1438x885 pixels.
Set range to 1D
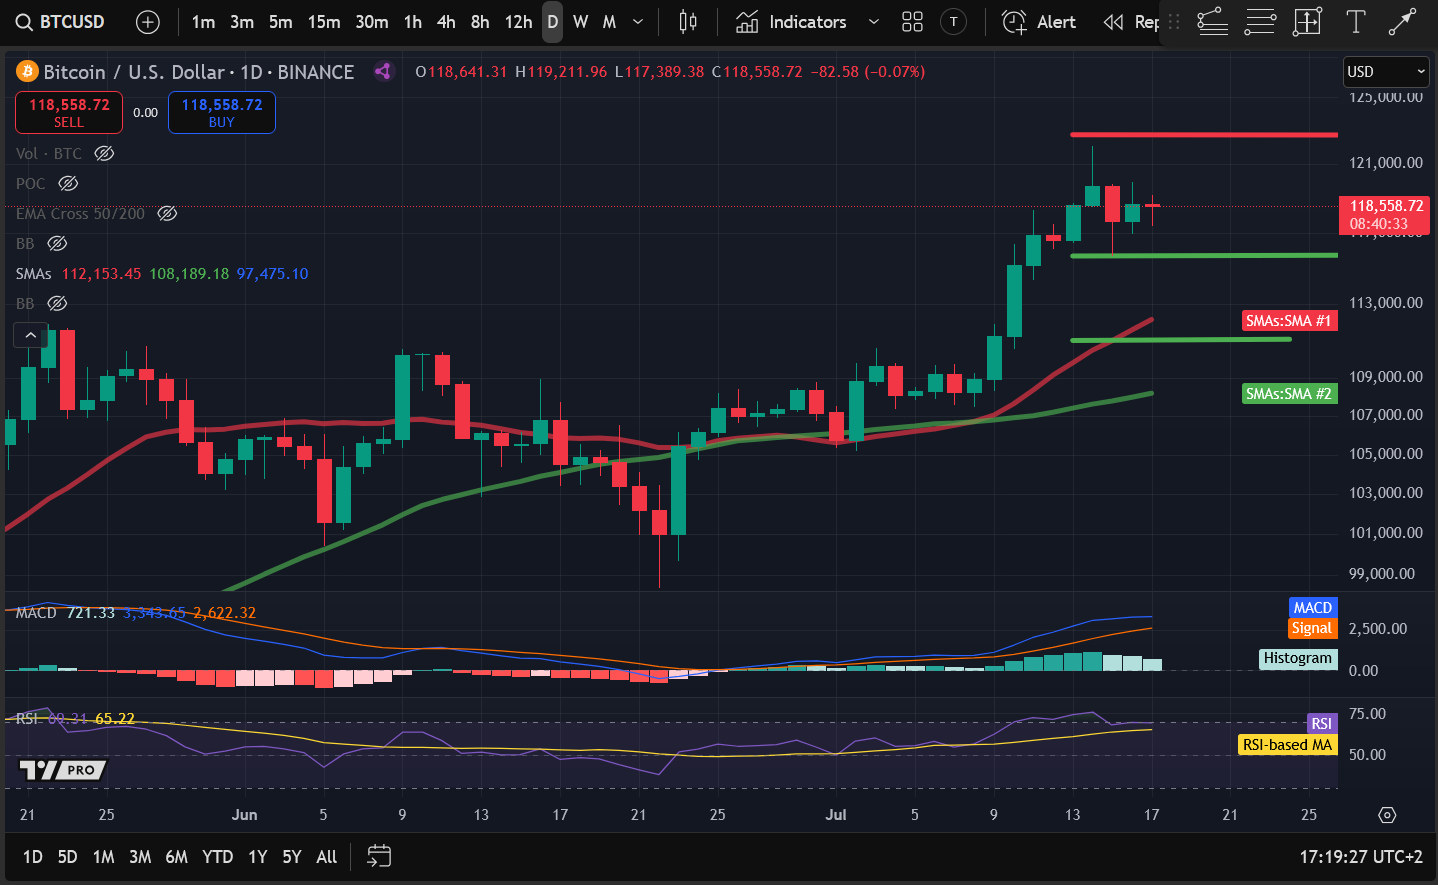tap(33, 857)
